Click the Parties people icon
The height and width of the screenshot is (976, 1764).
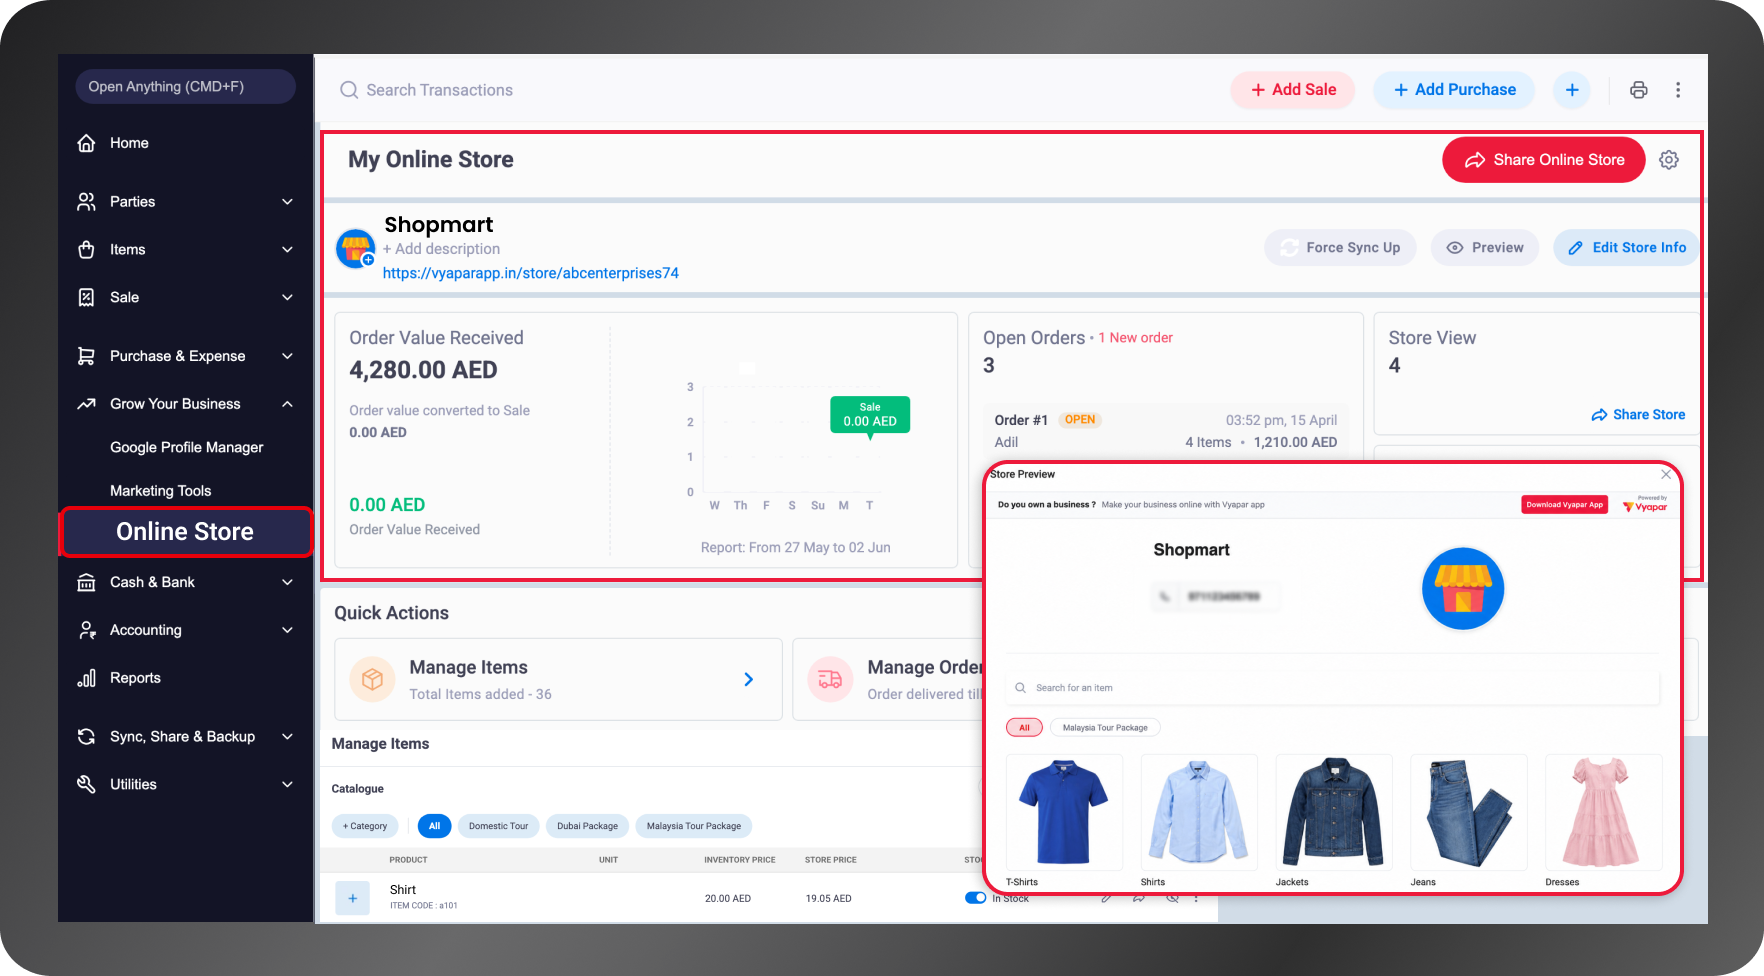click(x=87, y=202)
